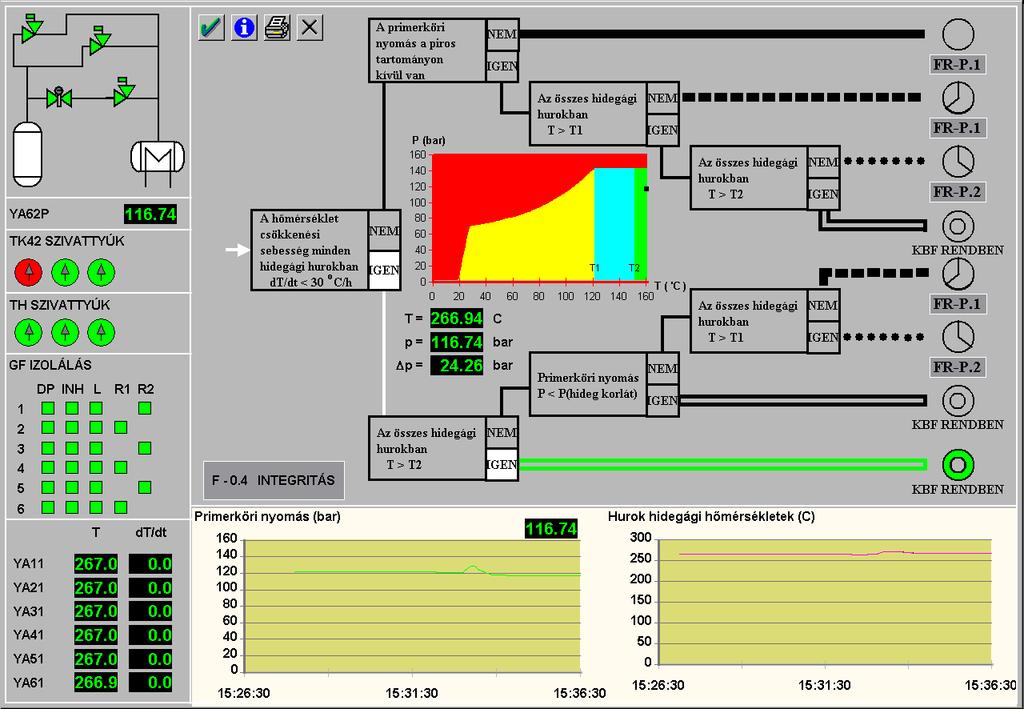This screenshot has height=709, width=1024.
Task: Select the middle TH SZIVATTYÚK pump indicator
Action: click(x=65, y=332)
